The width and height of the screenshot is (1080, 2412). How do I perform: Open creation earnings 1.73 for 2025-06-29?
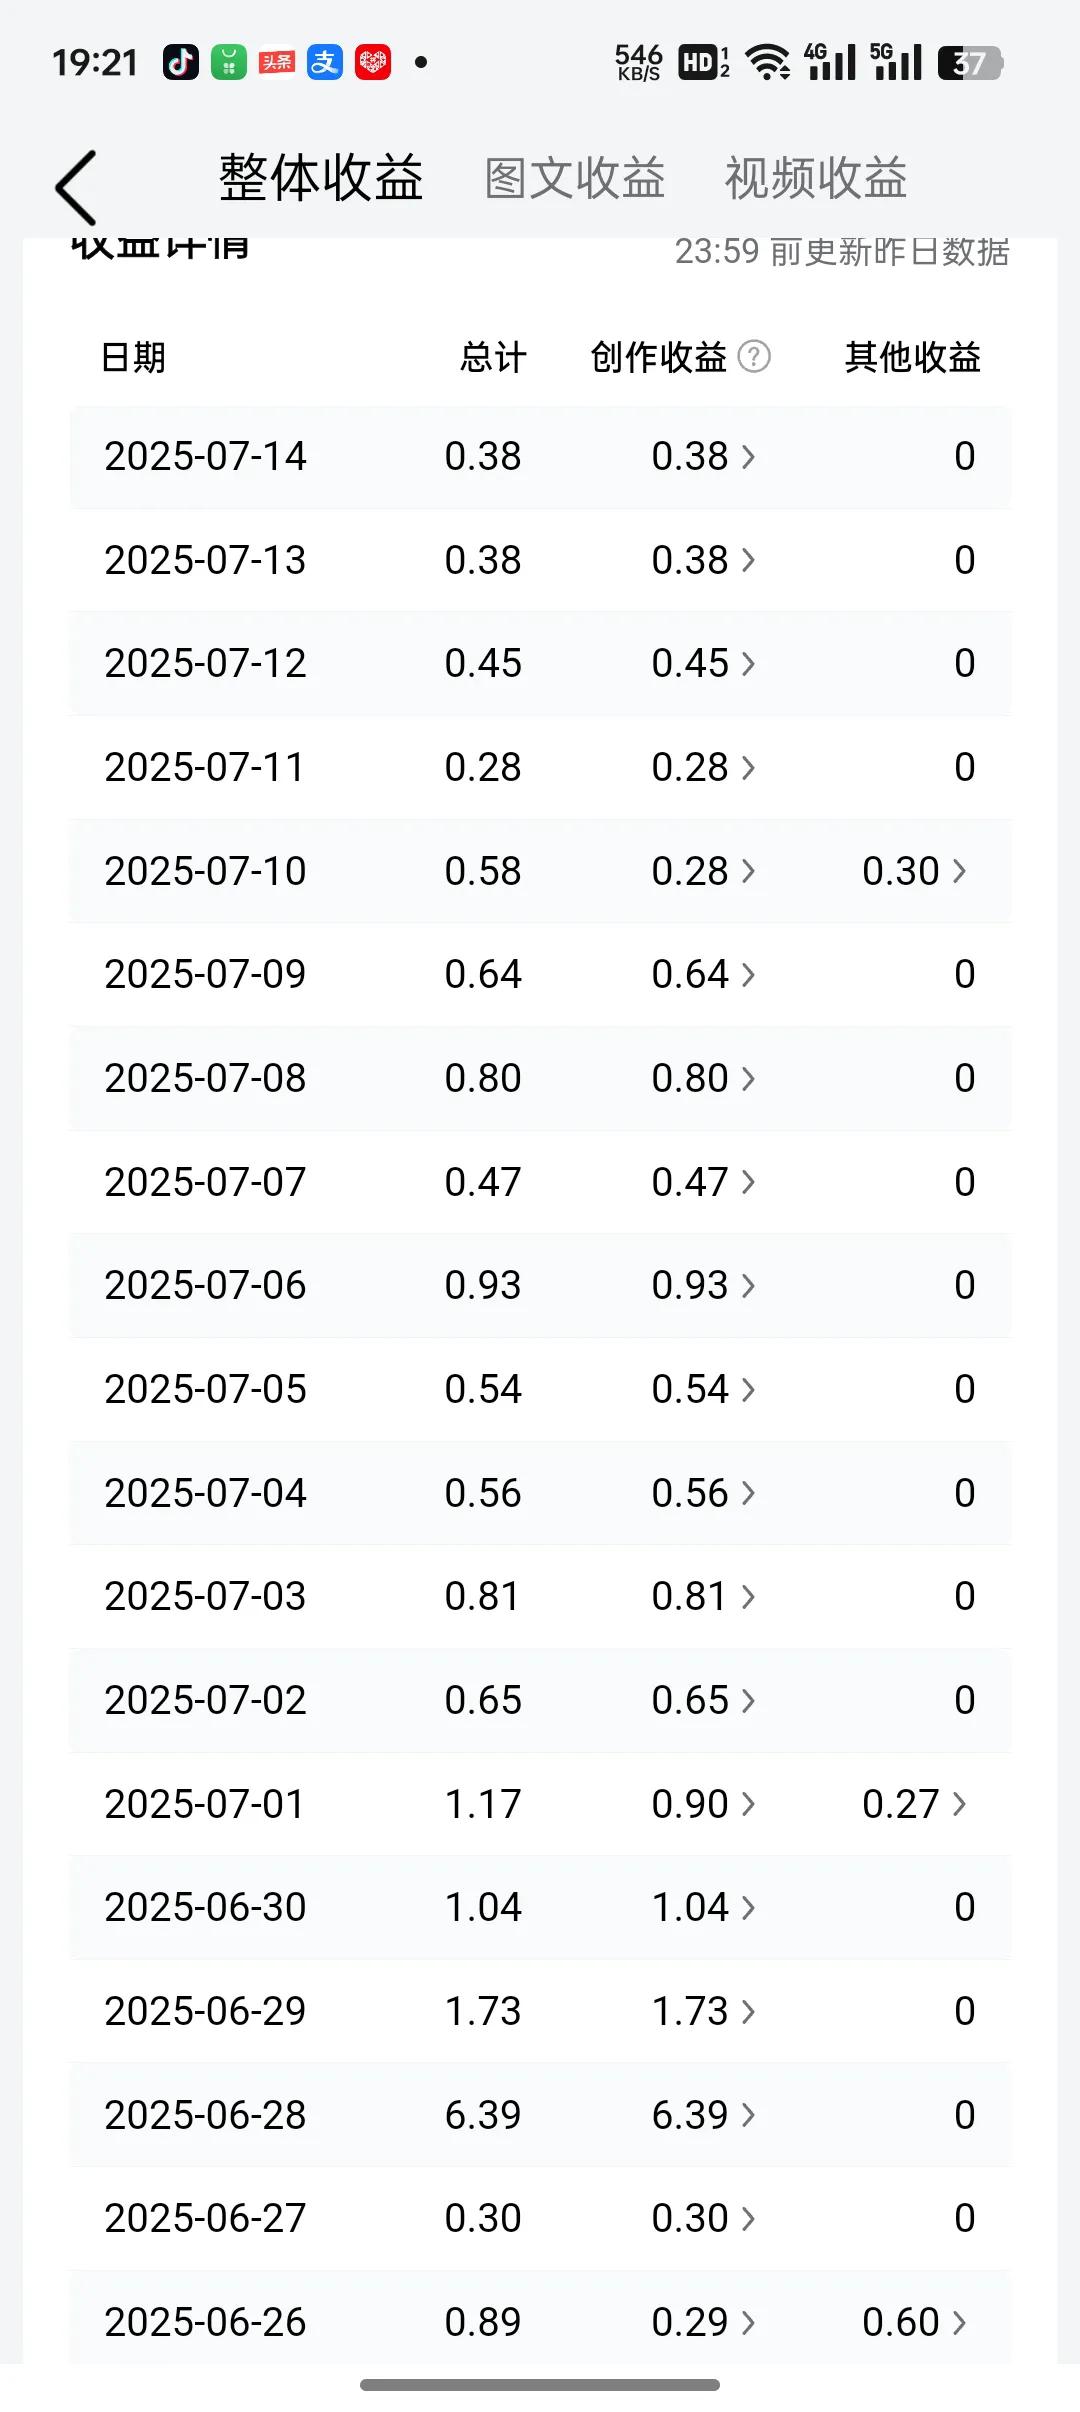(x=703, y=2011)
